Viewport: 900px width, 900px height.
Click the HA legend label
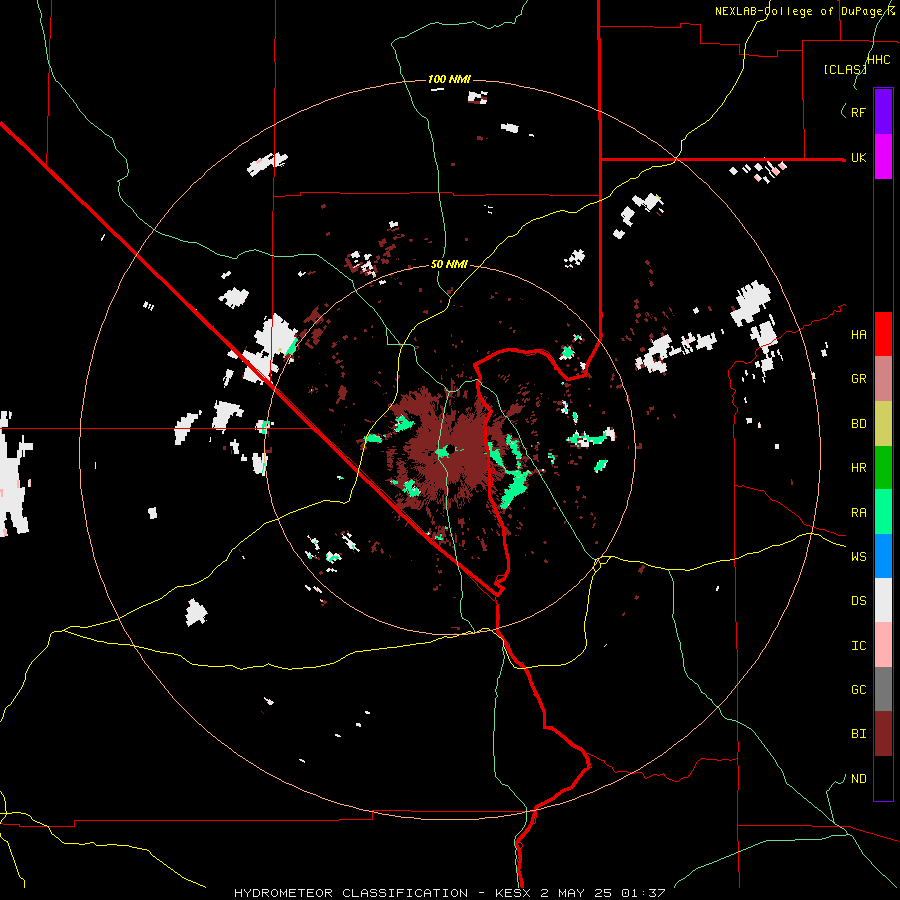pos(858,335)
